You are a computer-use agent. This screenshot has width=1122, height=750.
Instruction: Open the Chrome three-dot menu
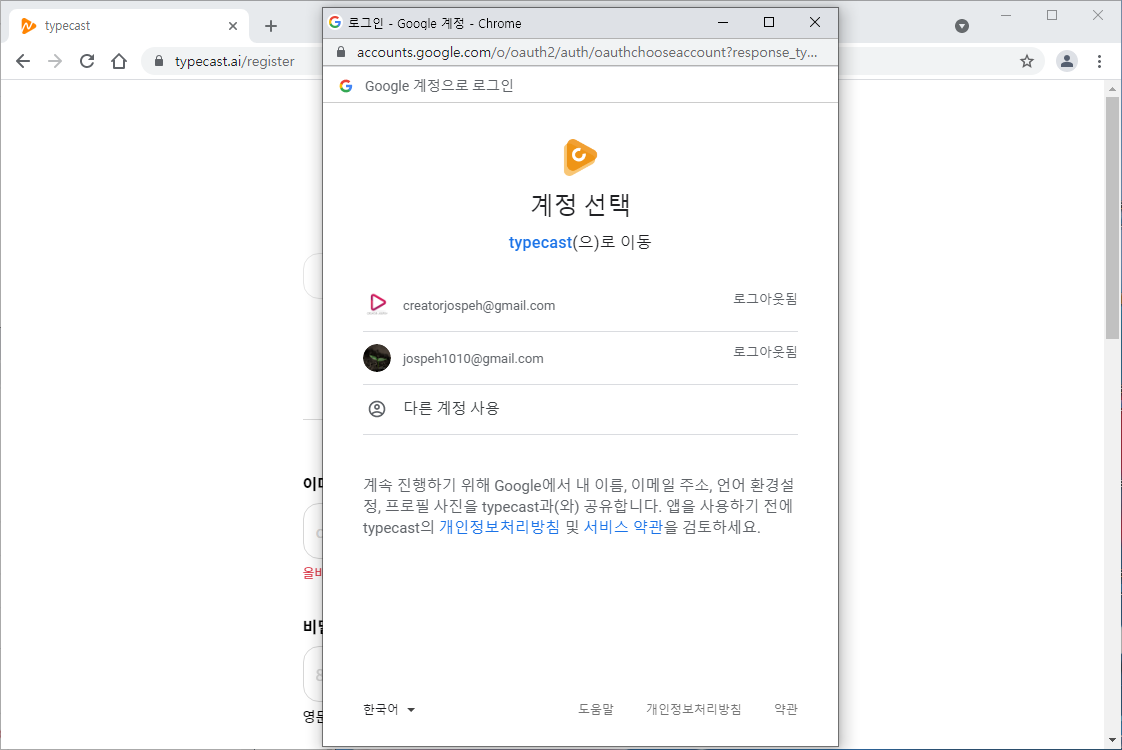tap(1100, 61)
